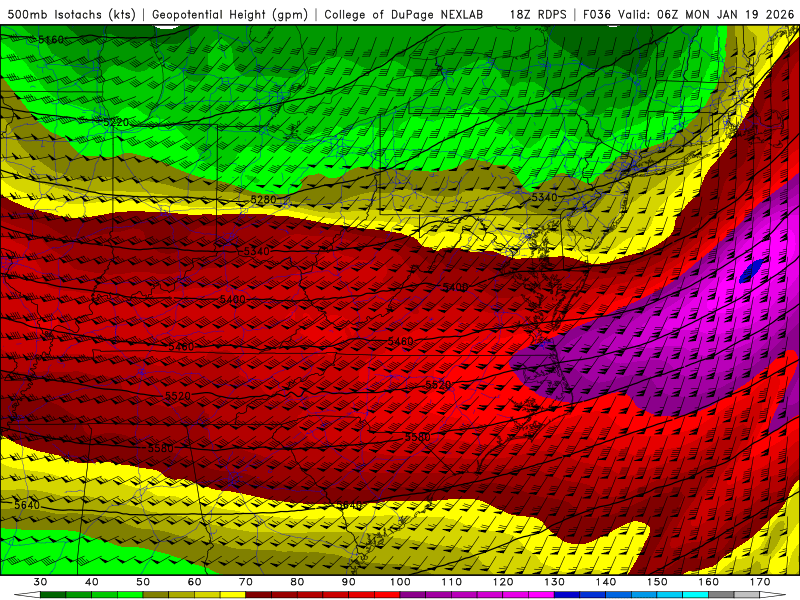Click the '18Z RDPS' model run label
The height and width of the screenshot is (600, 800).
(538, 14)
